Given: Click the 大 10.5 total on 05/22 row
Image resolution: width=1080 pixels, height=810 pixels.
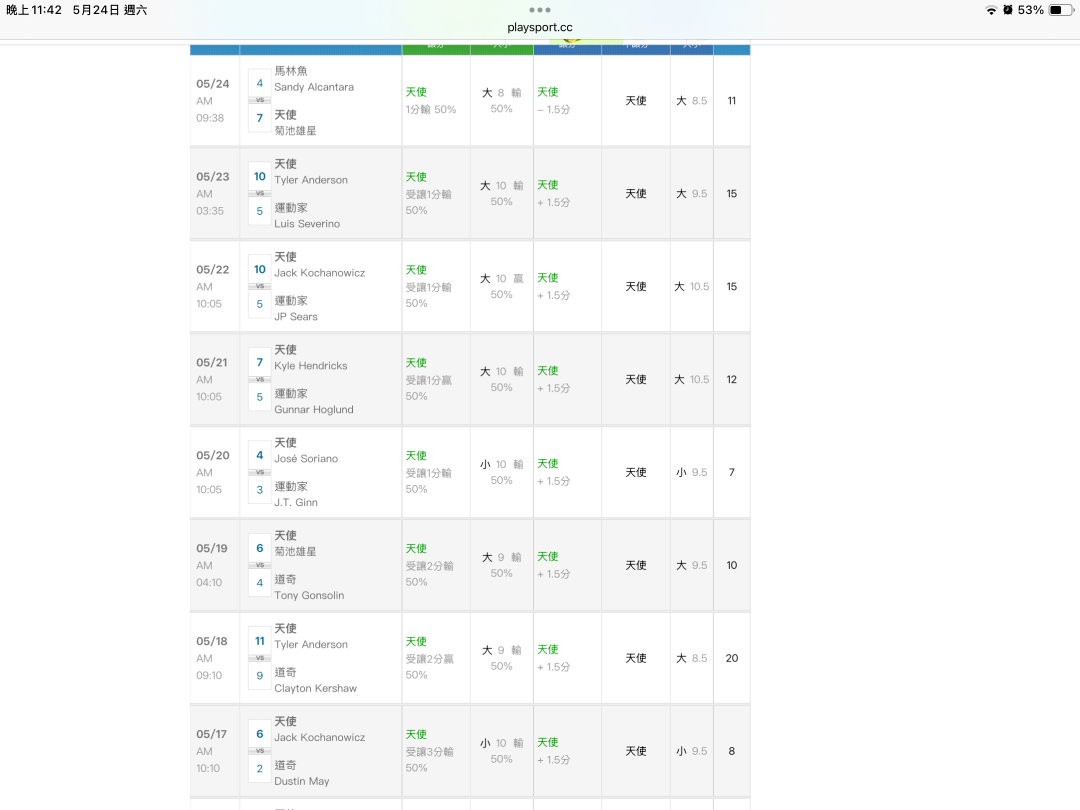Looking at the screenshot, I should point(691,286).
